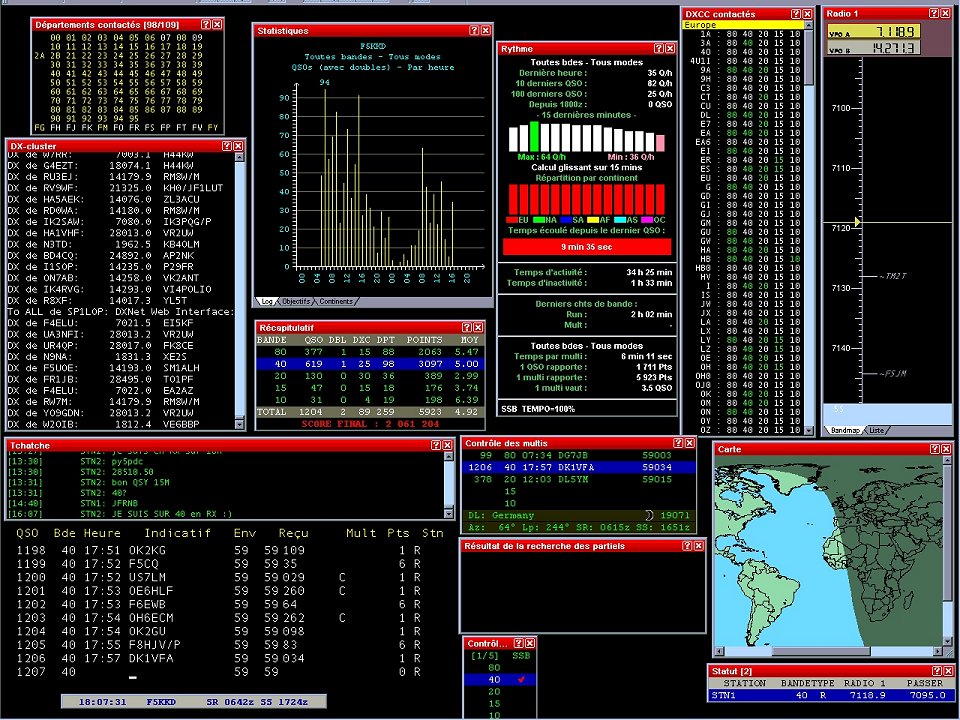Open help for the Statistiques window
960x720 pixels.
coord(476,31)
